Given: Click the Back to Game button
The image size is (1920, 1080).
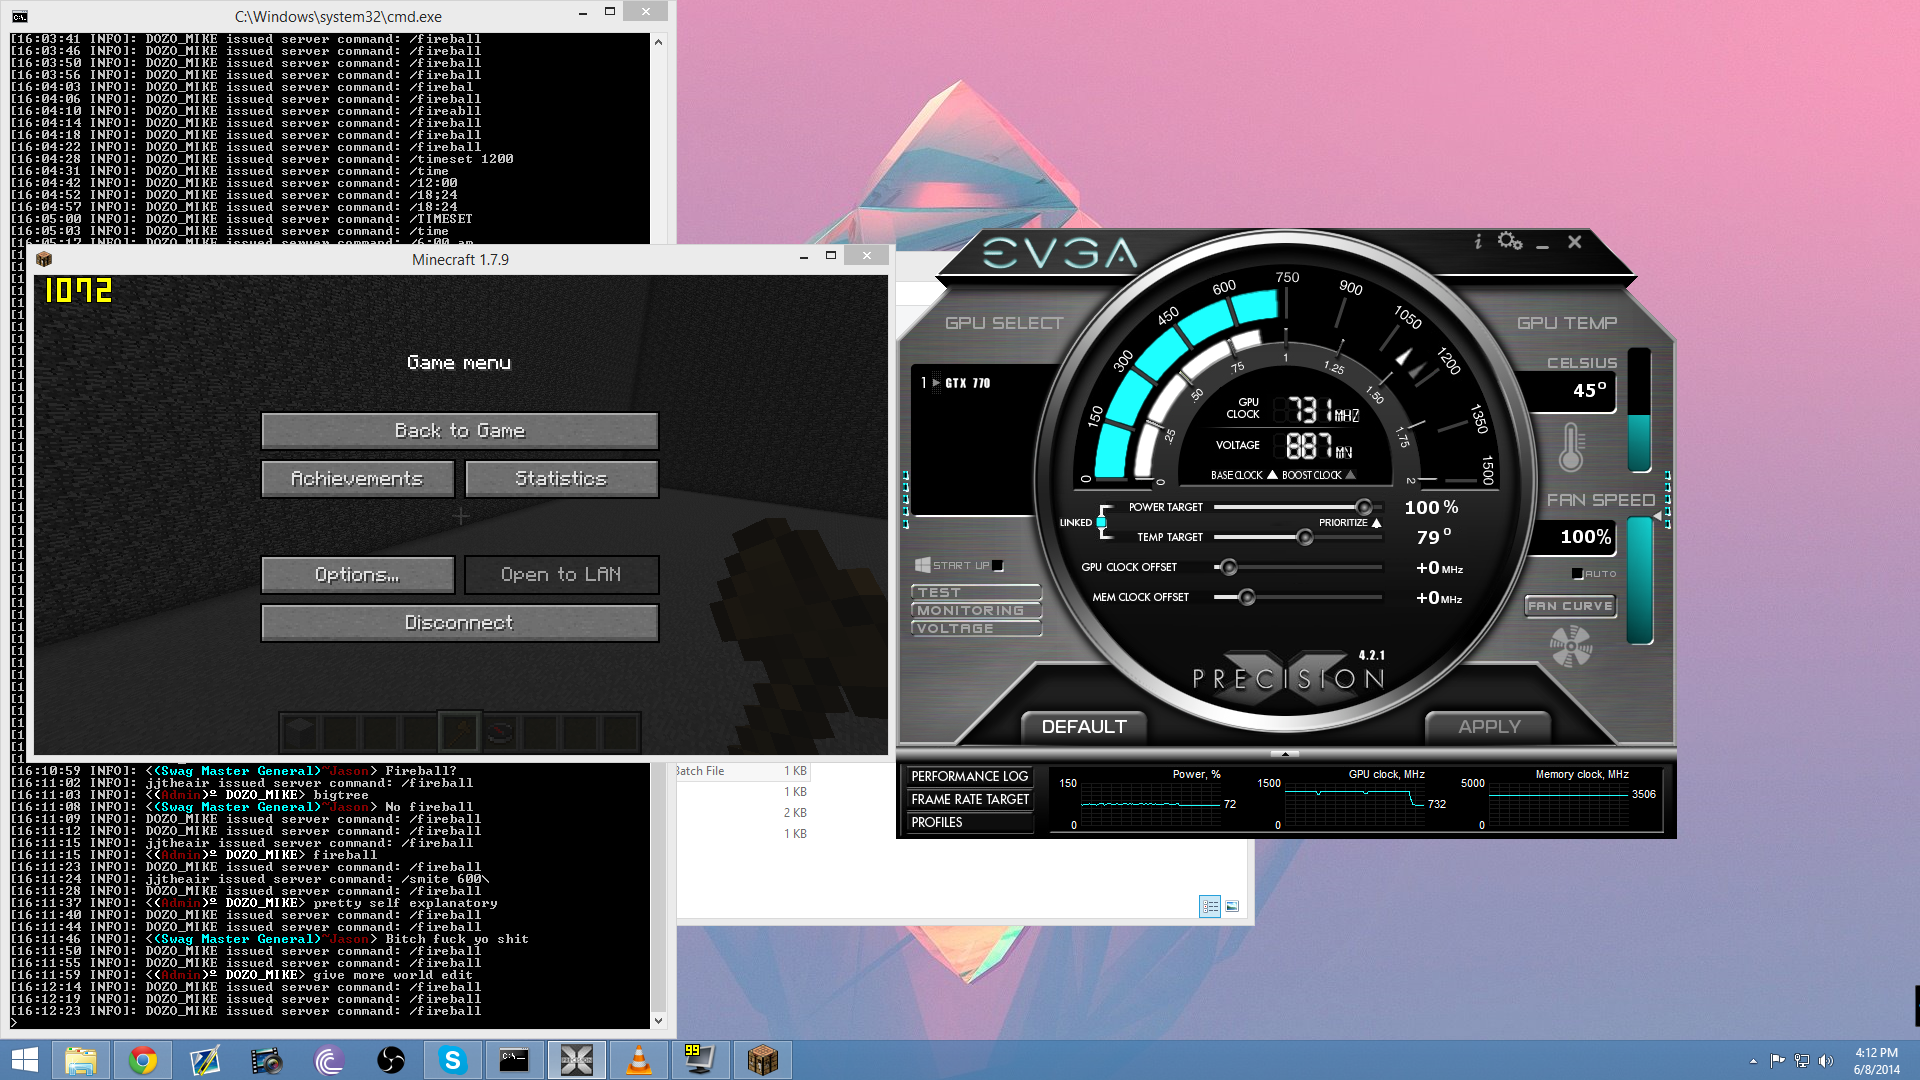Looking at the screenshot, I should [x=459, y=431].
